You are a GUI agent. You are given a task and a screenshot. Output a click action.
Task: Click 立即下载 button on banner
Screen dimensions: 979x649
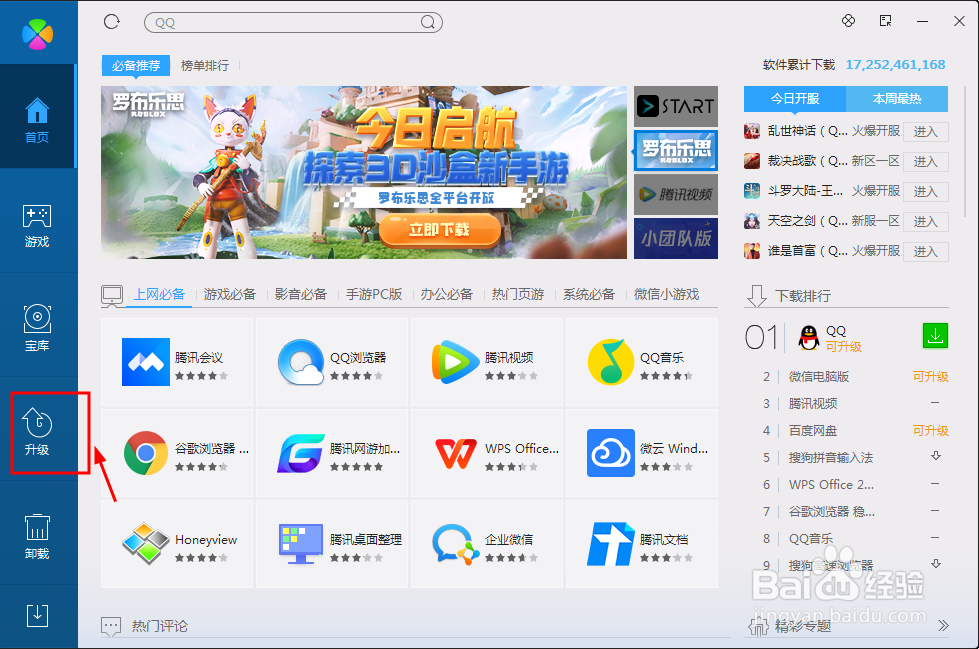440,230
